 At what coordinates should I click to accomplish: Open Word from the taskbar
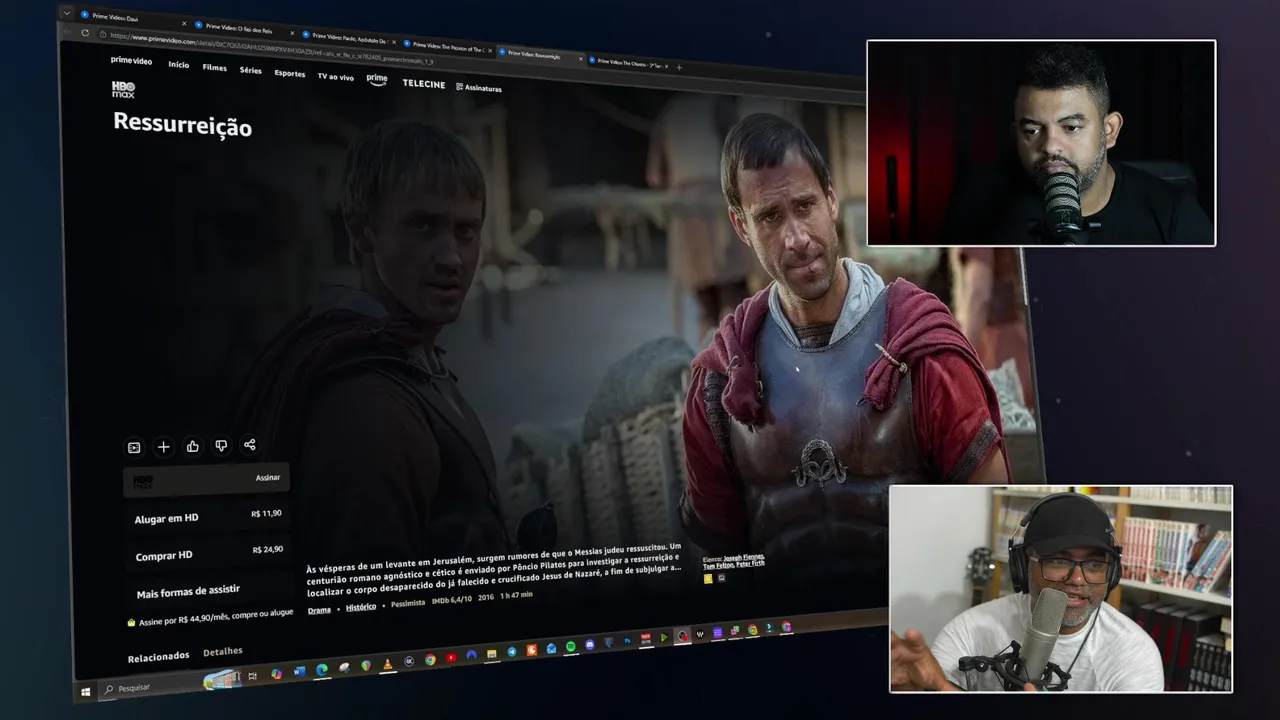(x=299, y=672)
